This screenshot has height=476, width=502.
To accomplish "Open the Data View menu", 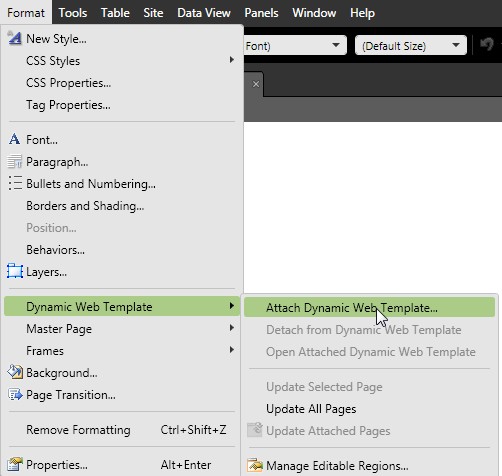I will tap(204, 13).
